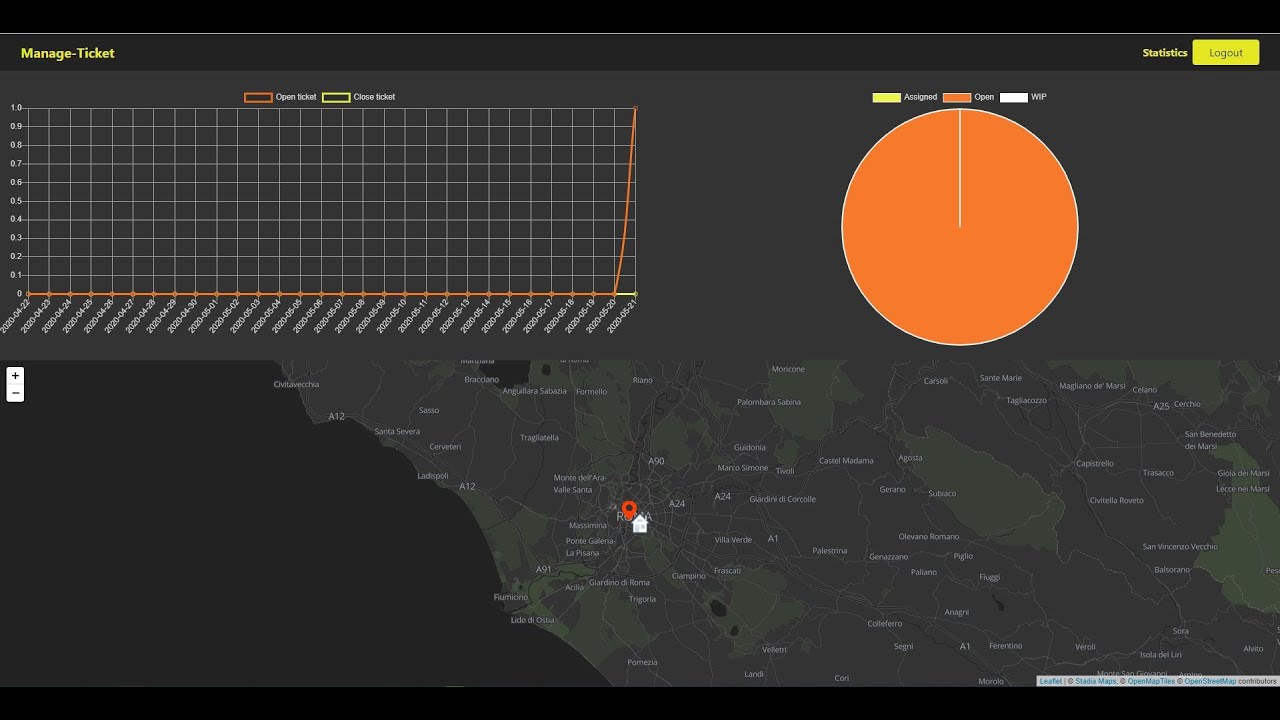Image resolution: width=1280 pixels, height=720 pixels.
Task: Click the Anagni label on map
Action: coord(957,612)
